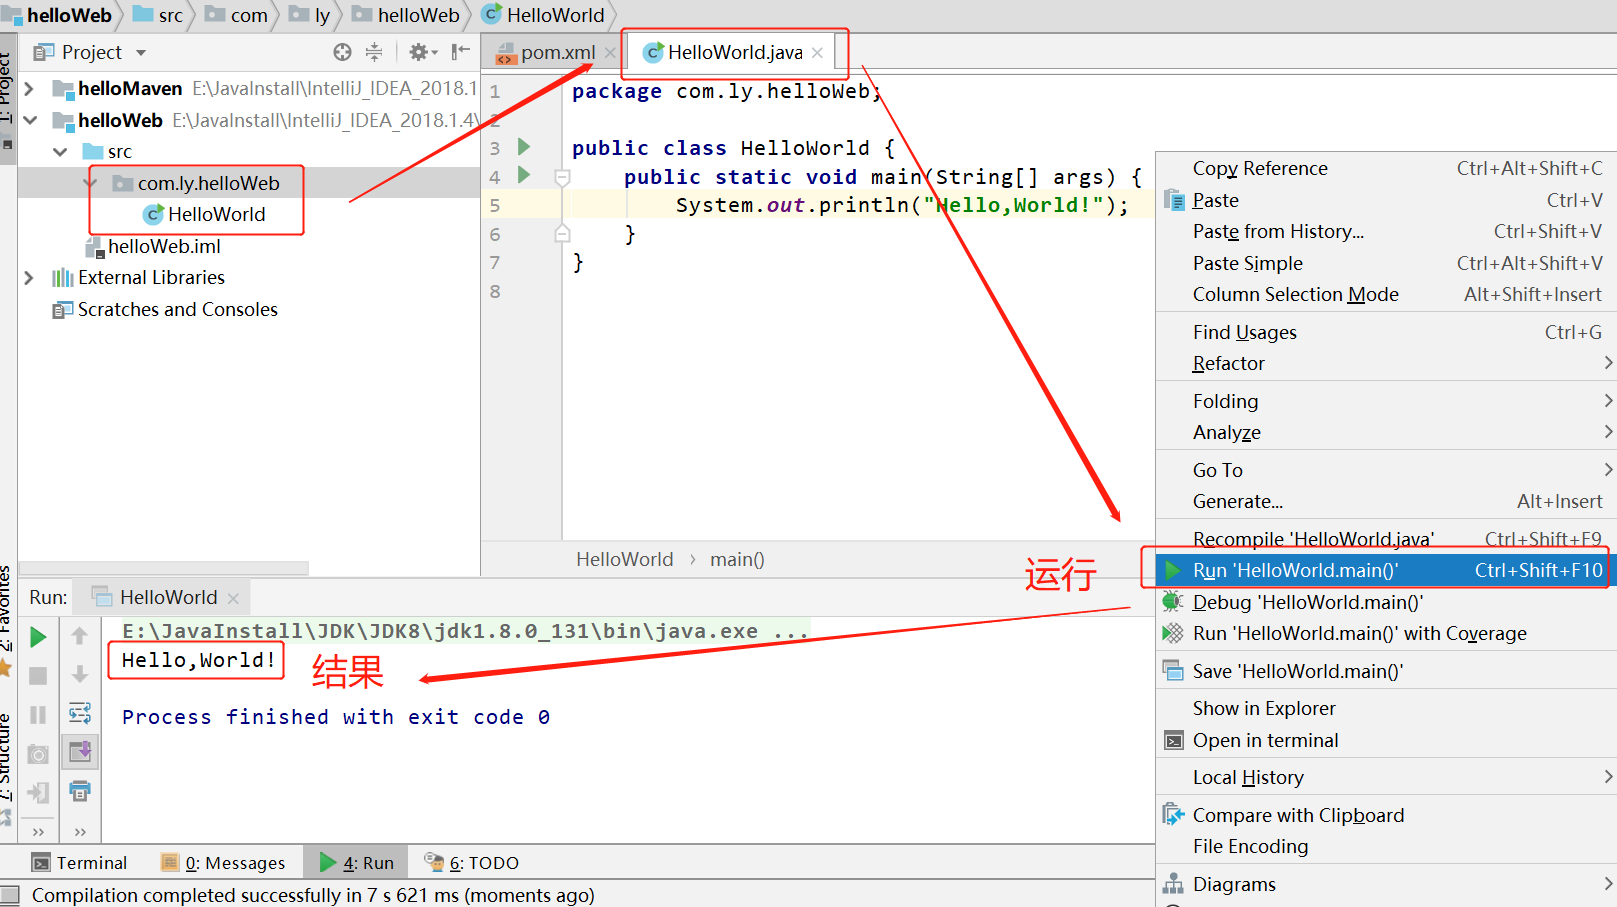Viewport: 1617px width, 907px height.
Task: Open the Project view dropdown
Action: (140, 53)
